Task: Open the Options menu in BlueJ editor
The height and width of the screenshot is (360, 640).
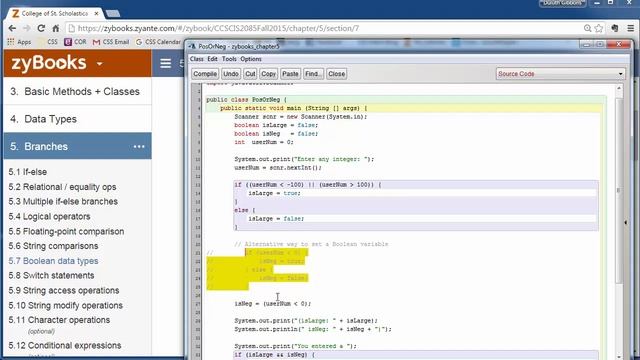Action: [251, 59]
